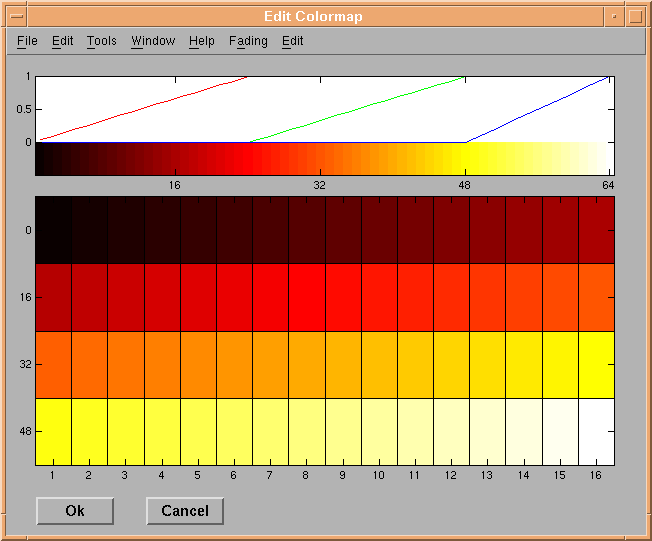Click column label 10 below the grid
This screenshot has height=541, width=652.
[x=378, y=475]
